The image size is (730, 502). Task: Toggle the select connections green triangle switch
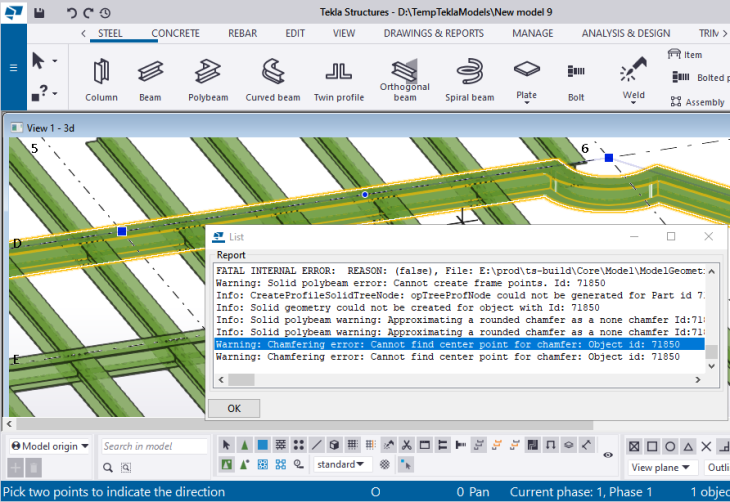[244, 445]
